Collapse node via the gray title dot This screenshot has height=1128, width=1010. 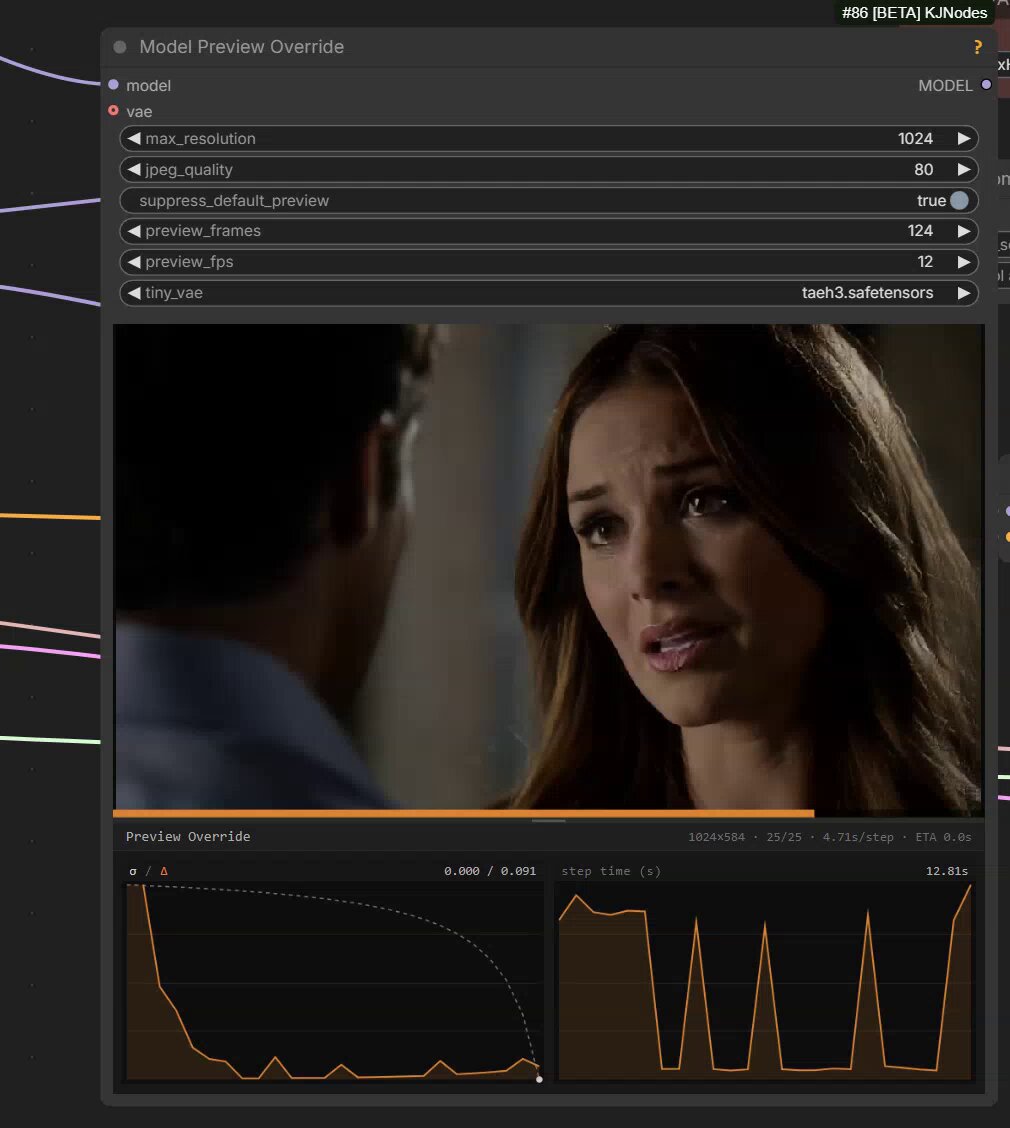tap(120, 47)
